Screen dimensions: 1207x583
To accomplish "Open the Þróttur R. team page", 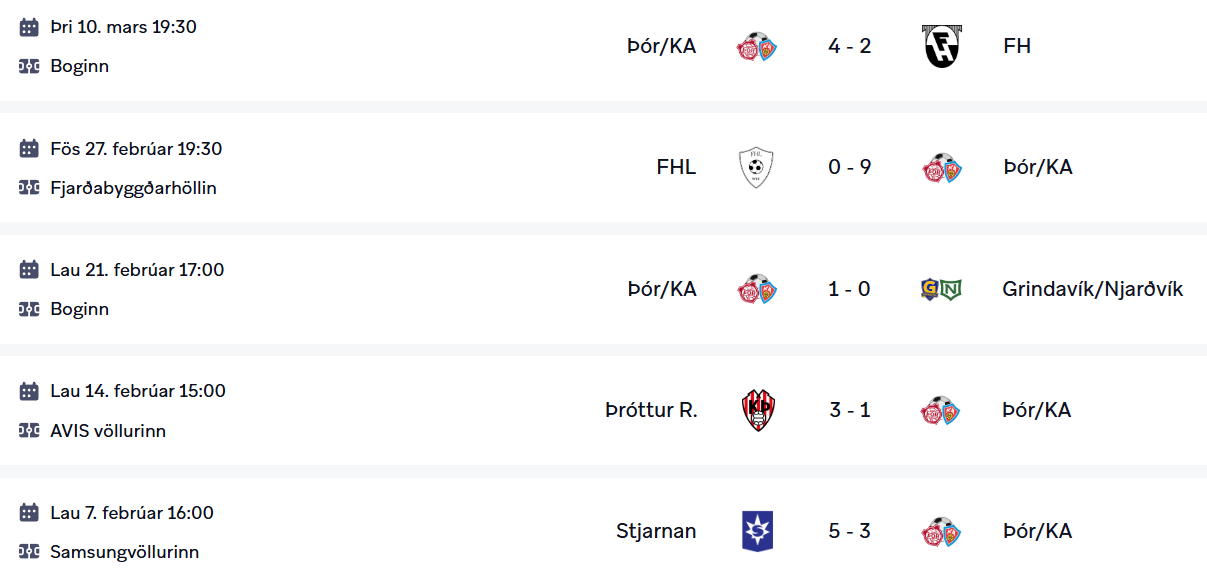I will pyautogui.click(x=651, y=410).
